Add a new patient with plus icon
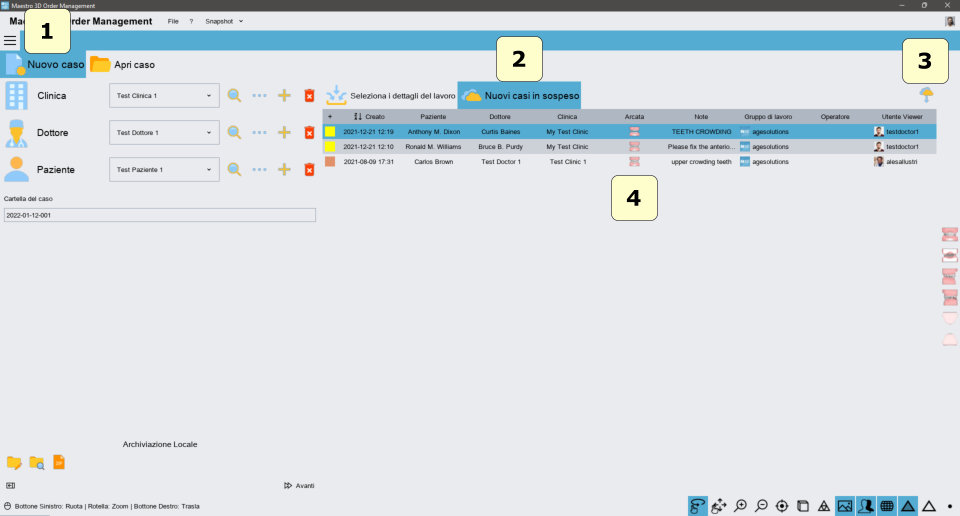This screenshot has width=960, height=516. pos(284,170)
